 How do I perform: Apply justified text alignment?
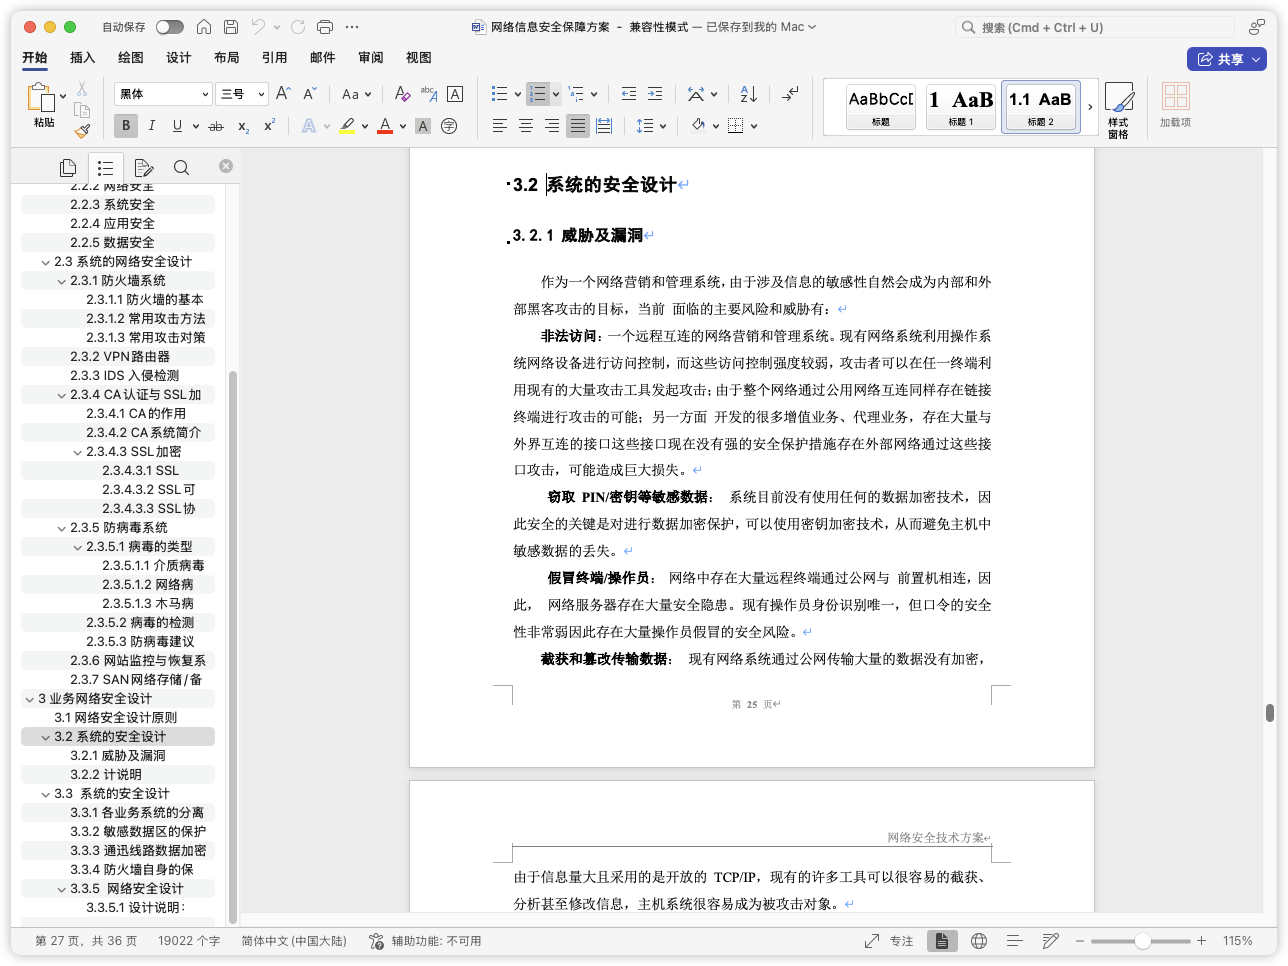pos(578,126)
